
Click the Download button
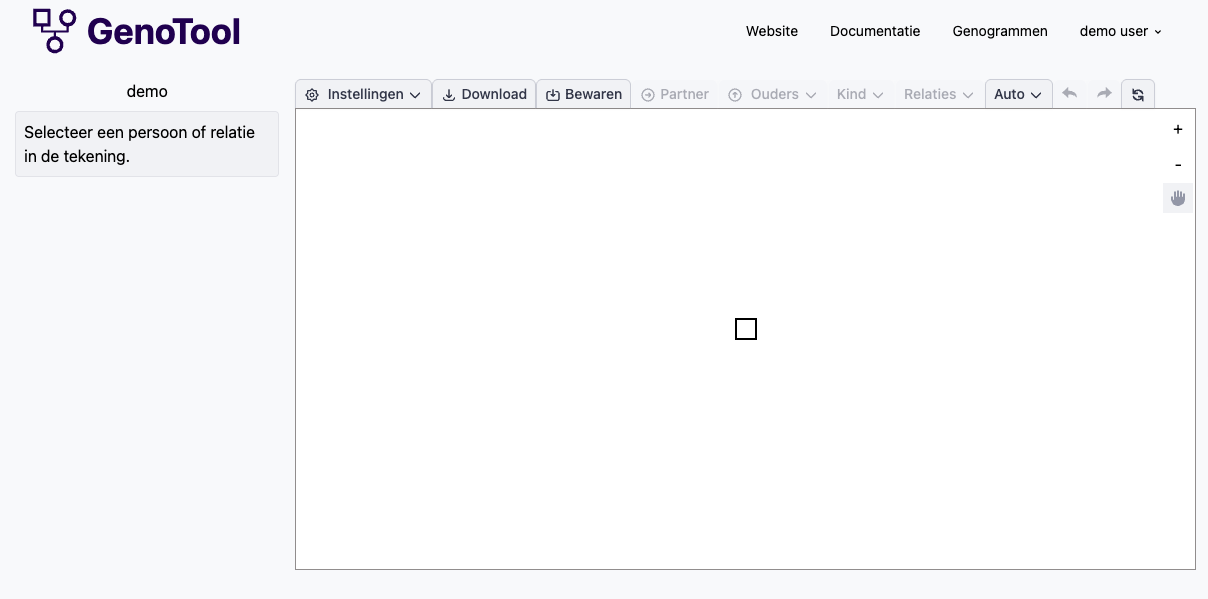485,94
